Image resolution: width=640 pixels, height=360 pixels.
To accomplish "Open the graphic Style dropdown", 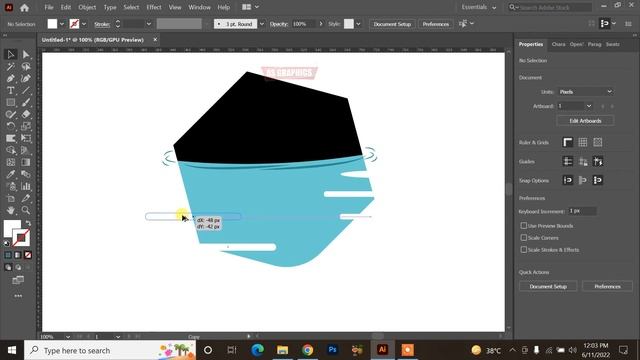I will (x=358, y=24).
